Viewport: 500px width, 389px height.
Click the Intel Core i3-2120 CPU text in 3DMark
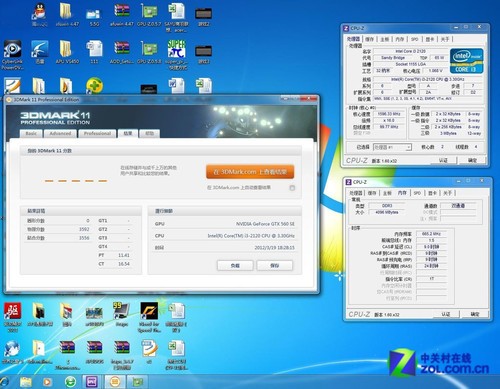[251, 236]
